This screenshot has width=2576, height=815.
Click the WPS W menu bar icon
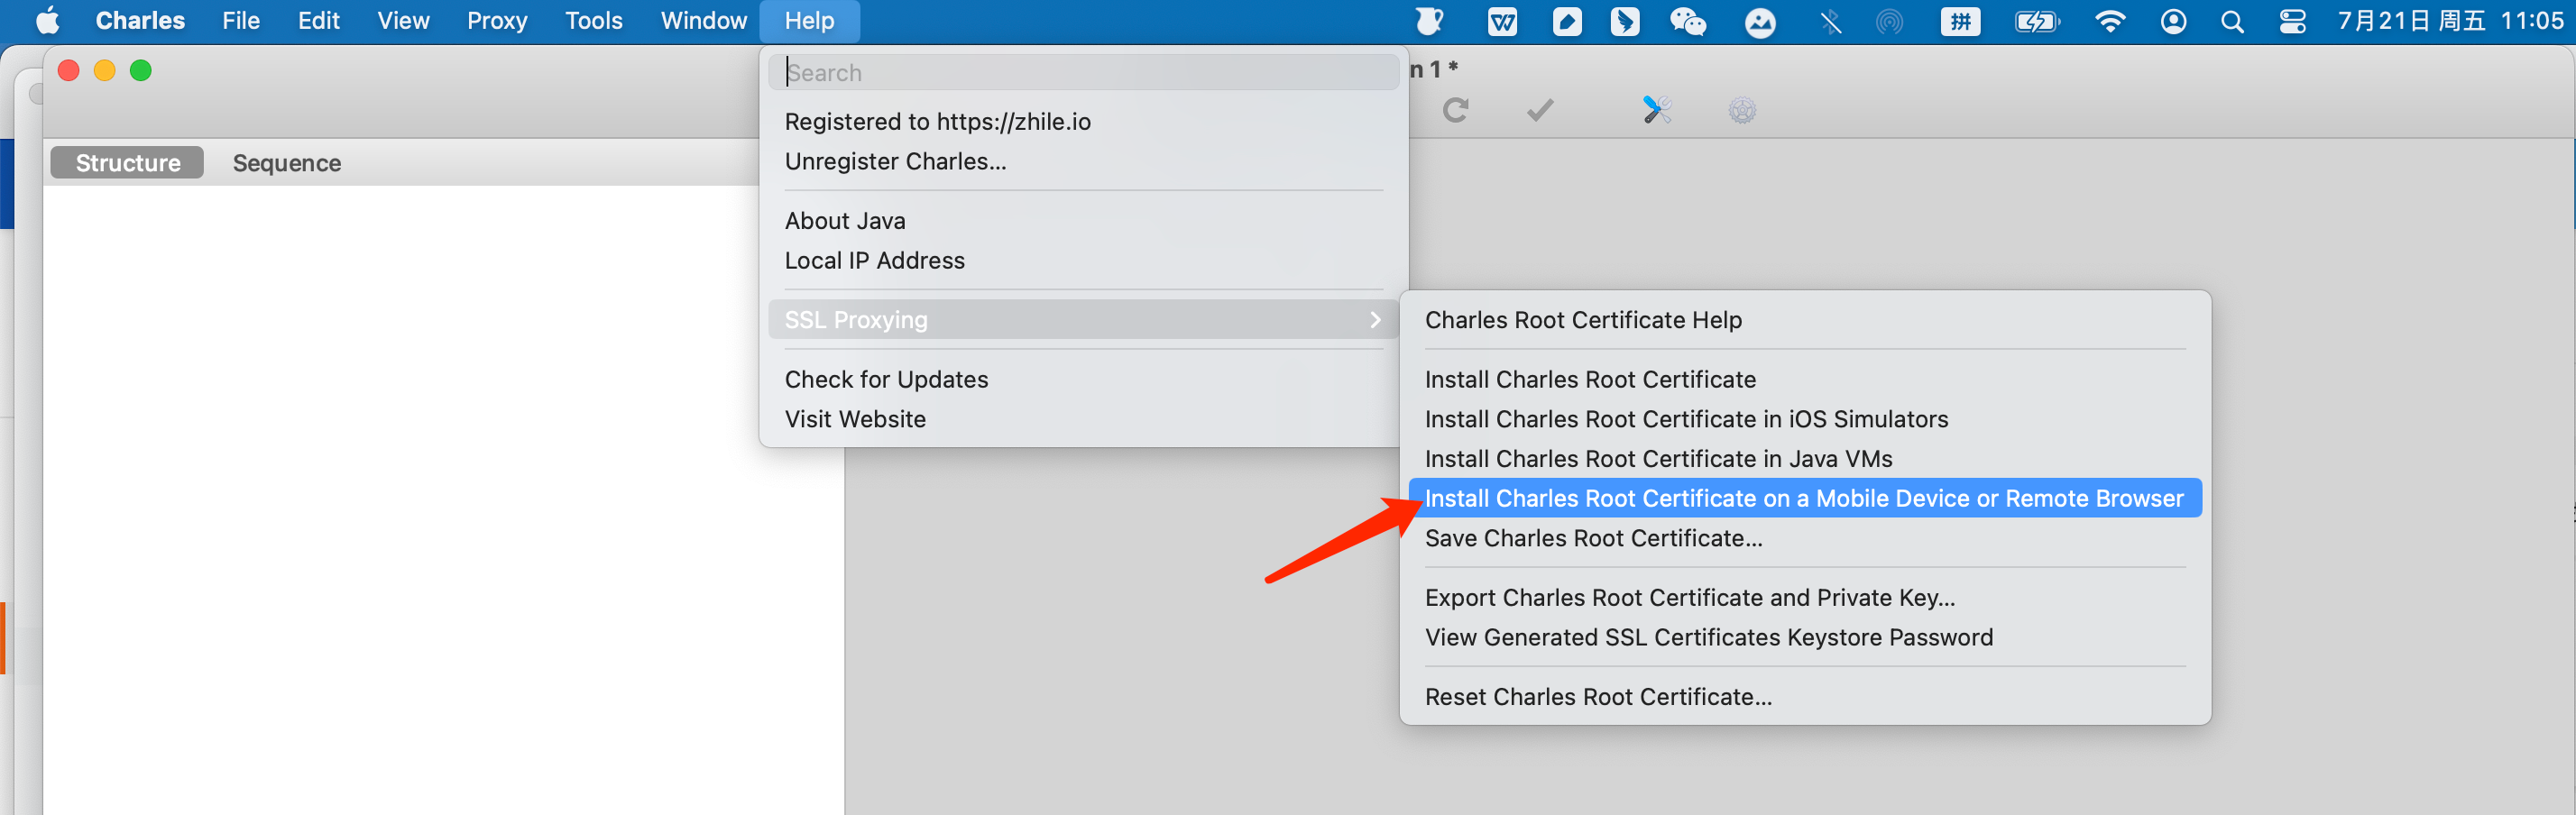1502,21
